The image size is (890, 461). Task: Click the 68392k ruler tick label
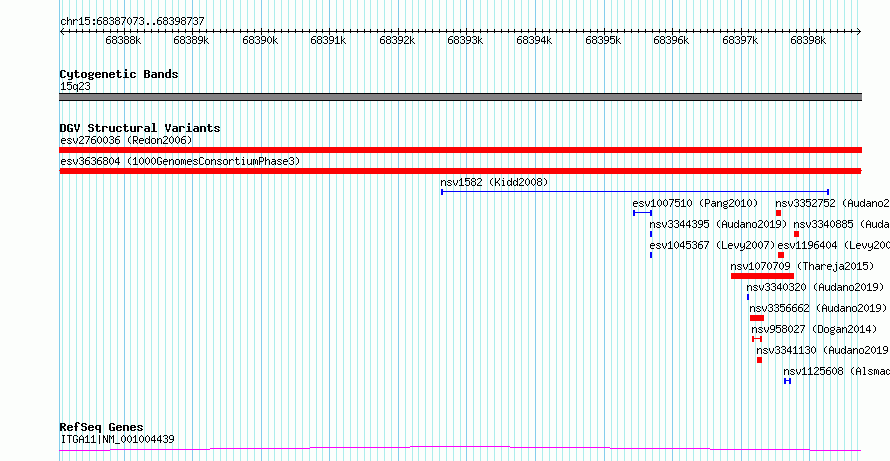tap(397, 41)
